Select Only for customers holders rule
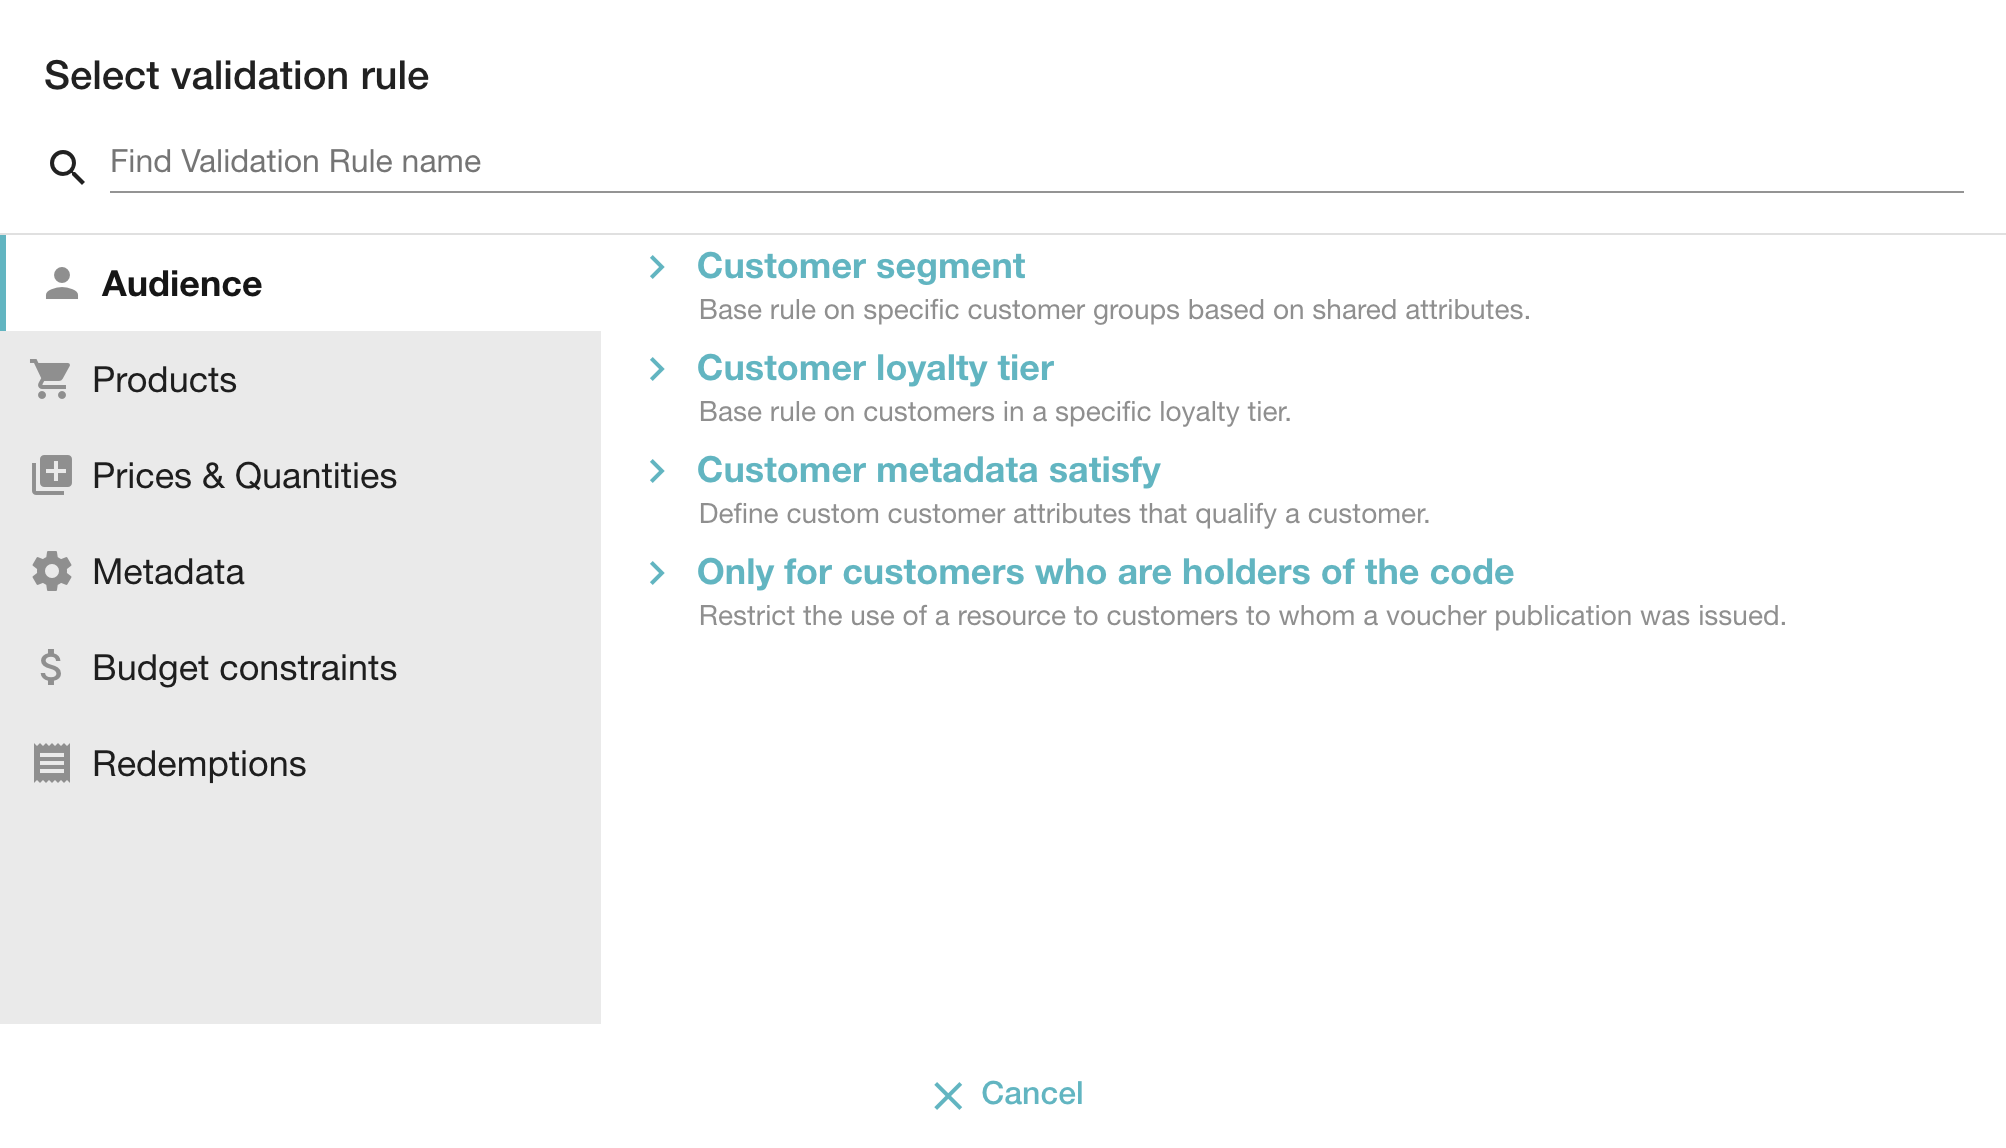 [1104, 572]
